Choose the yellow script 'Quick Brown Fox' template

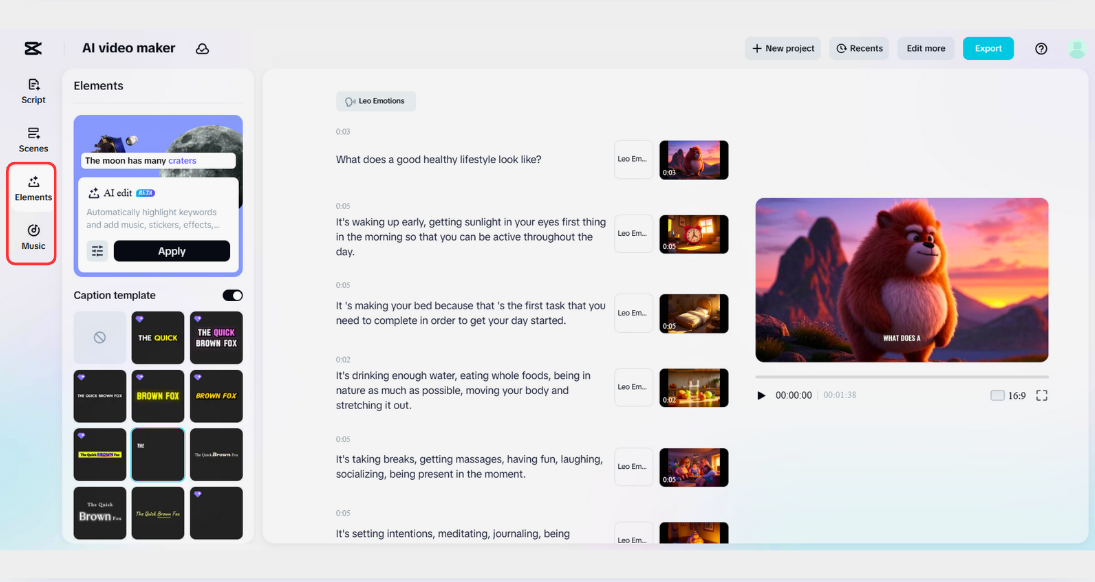(158, 514)
